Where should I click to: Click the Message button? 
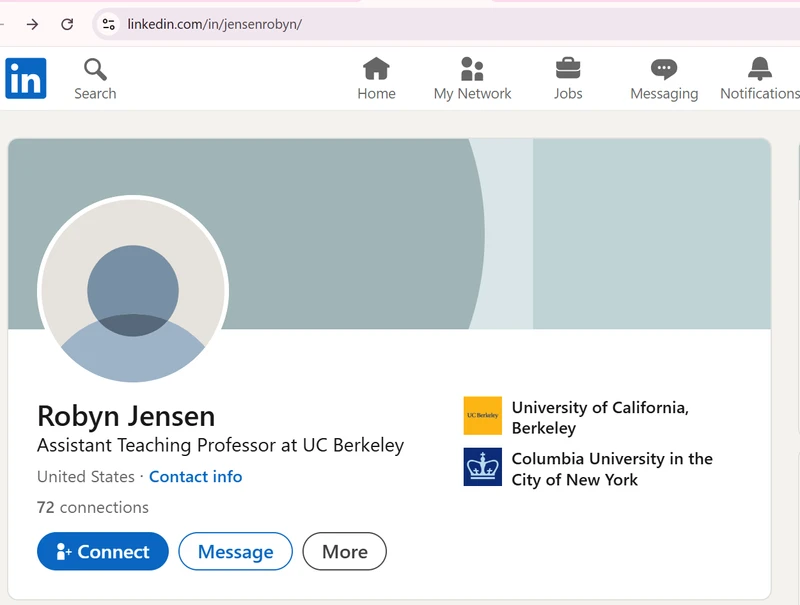coord(235,551)
